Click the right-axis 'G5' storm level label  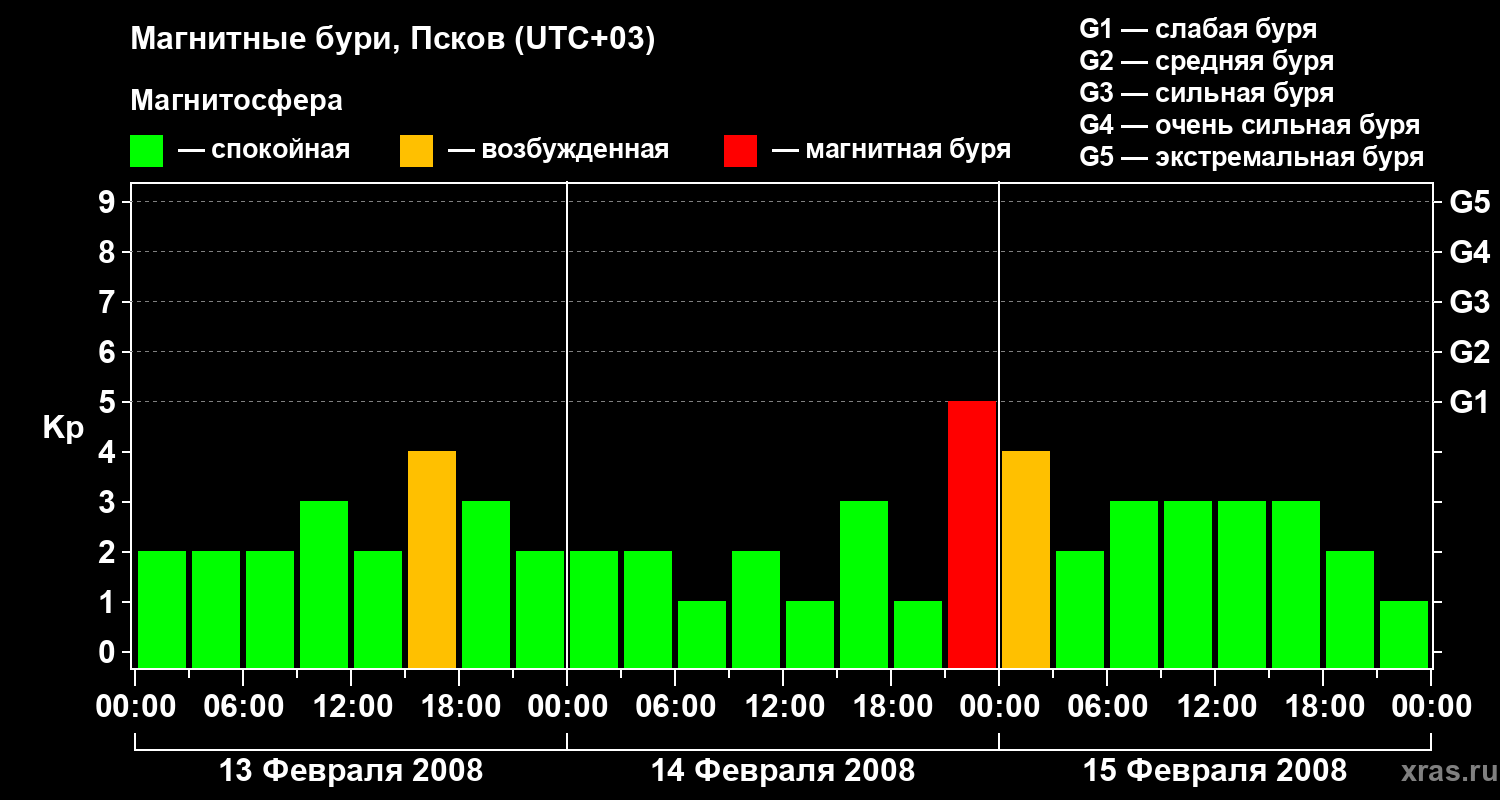coord(1470,202)
